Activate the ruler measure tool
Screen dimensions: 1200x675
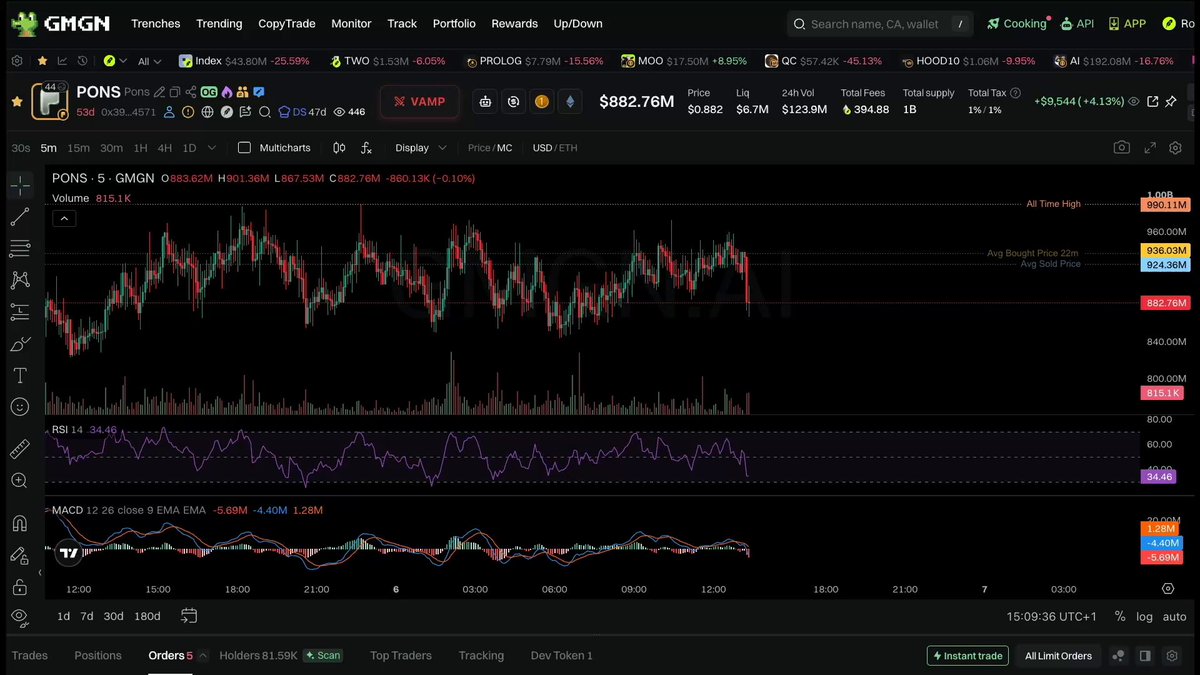click(x=19, y=449)
